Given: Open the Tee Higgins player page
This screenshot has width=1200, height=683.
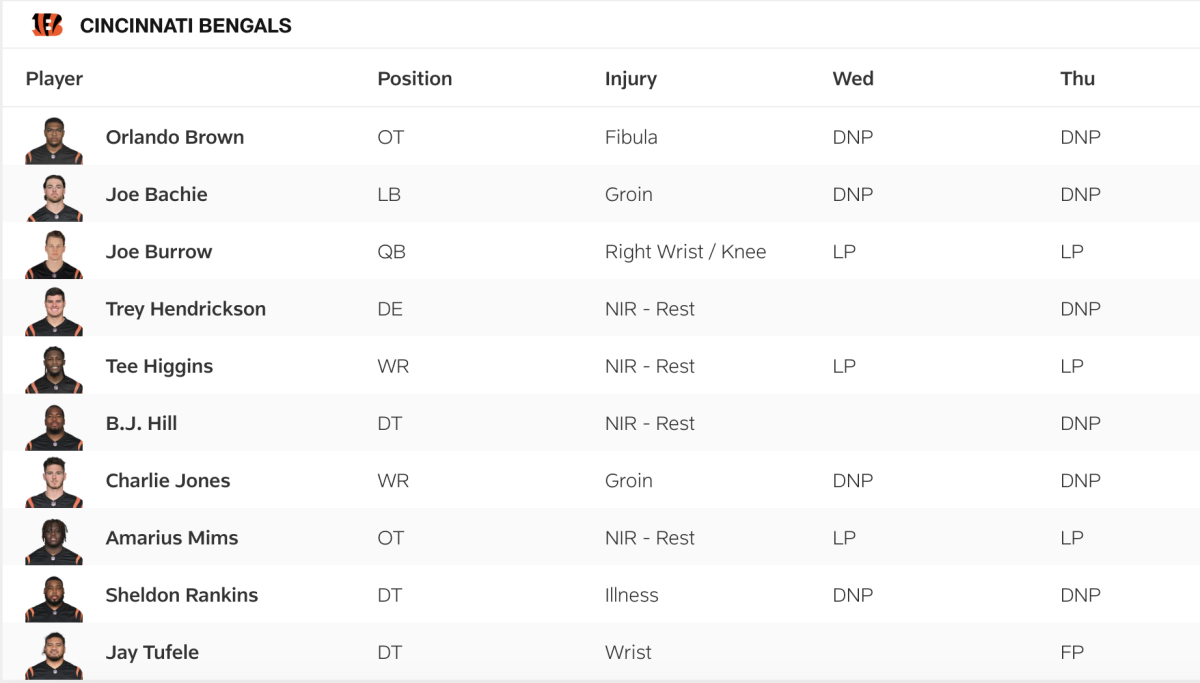Looking at the screenshot, I should click(159, 366).
